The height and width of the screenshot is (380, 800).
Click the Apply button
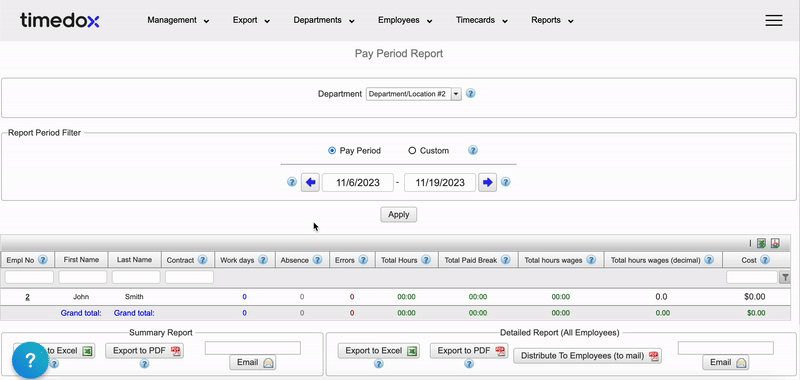[x=398, y=215]
